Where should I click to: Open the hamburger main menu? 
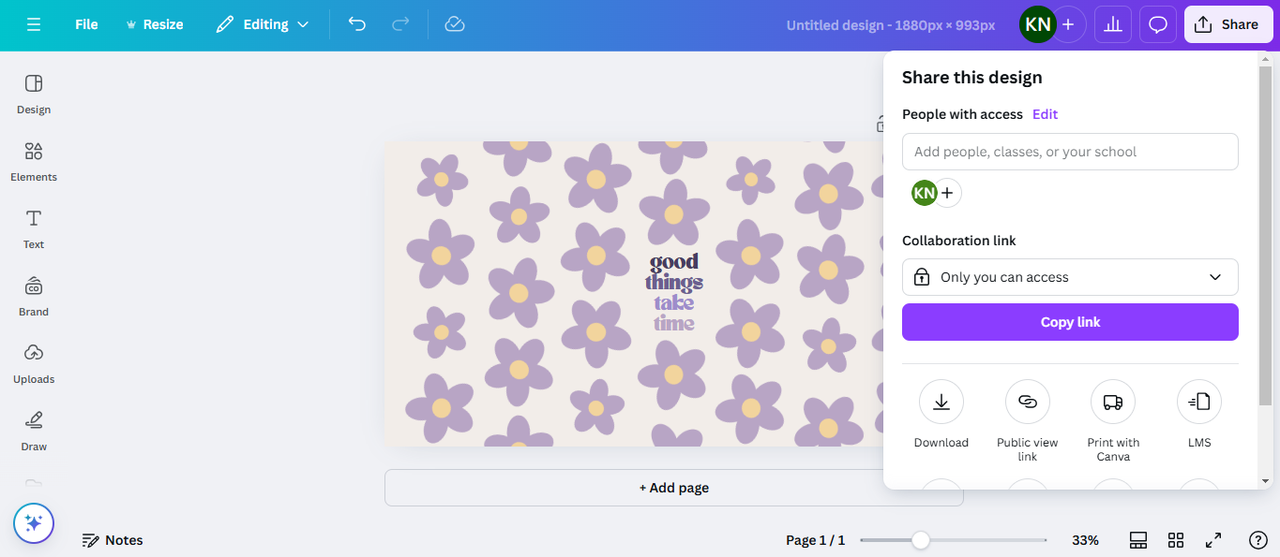click(34, 24)
